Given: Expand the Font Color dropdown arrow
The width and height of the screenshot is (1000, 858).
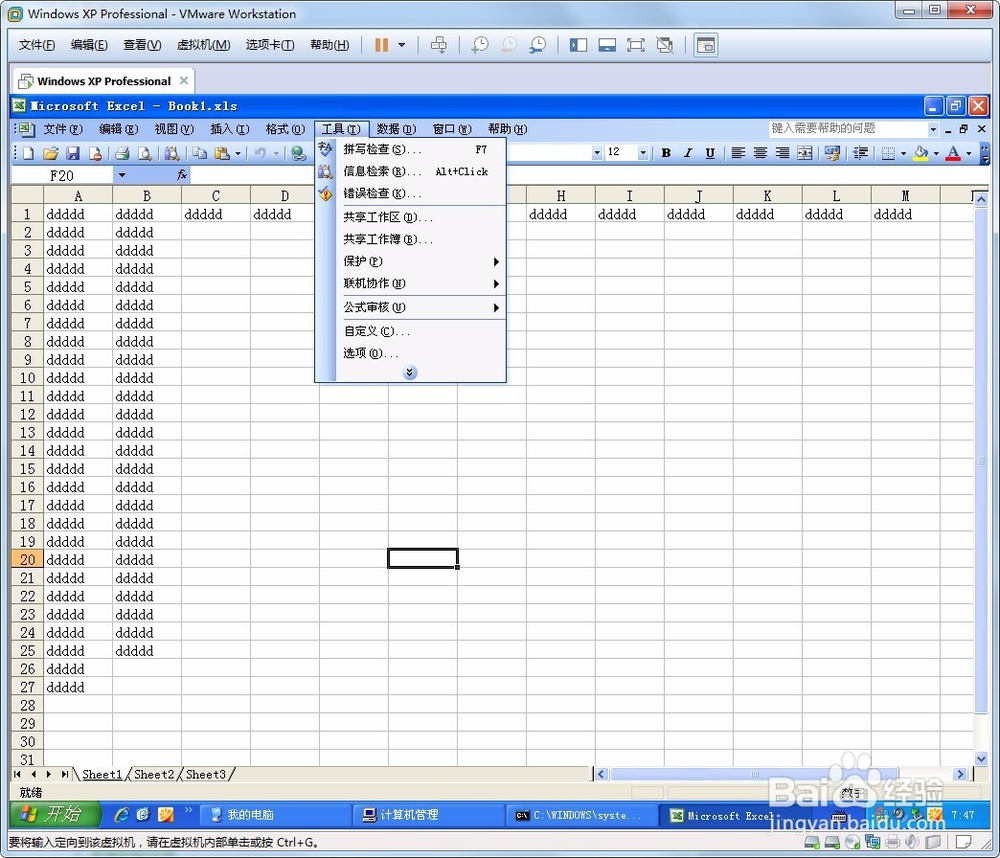Looking at the screenshot, I should [x=968, y=153].
